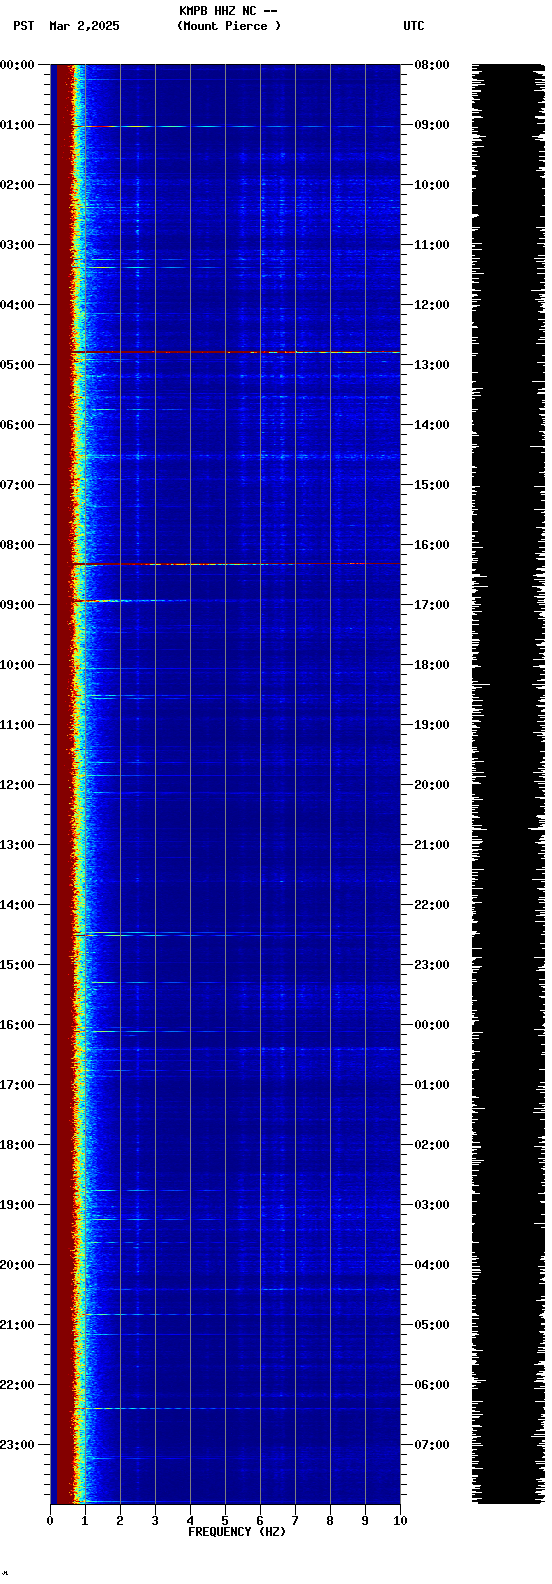The width and height of the screenshot is (552, 1584).
Task: Click the UTC '12:00' time label
Action: coord(431,305)
